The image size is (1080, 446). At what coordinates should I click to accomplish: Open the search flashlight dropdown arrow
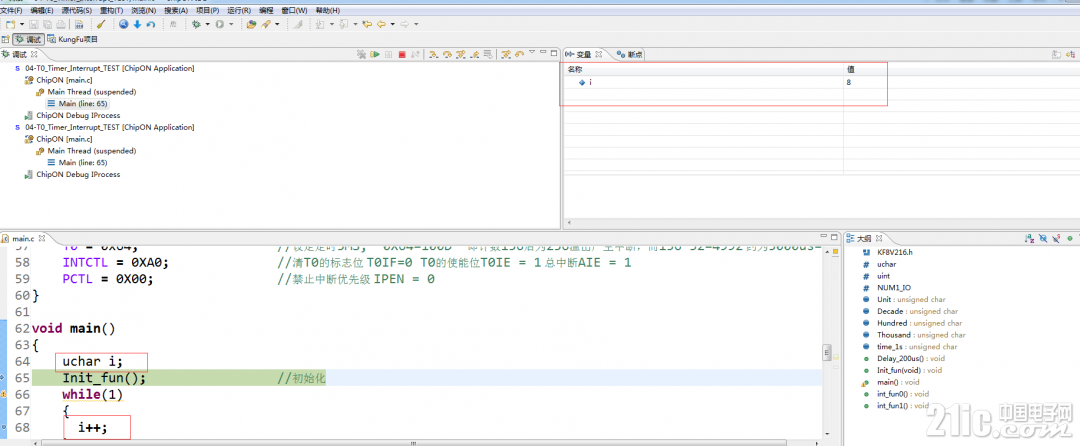click(277, 24)
